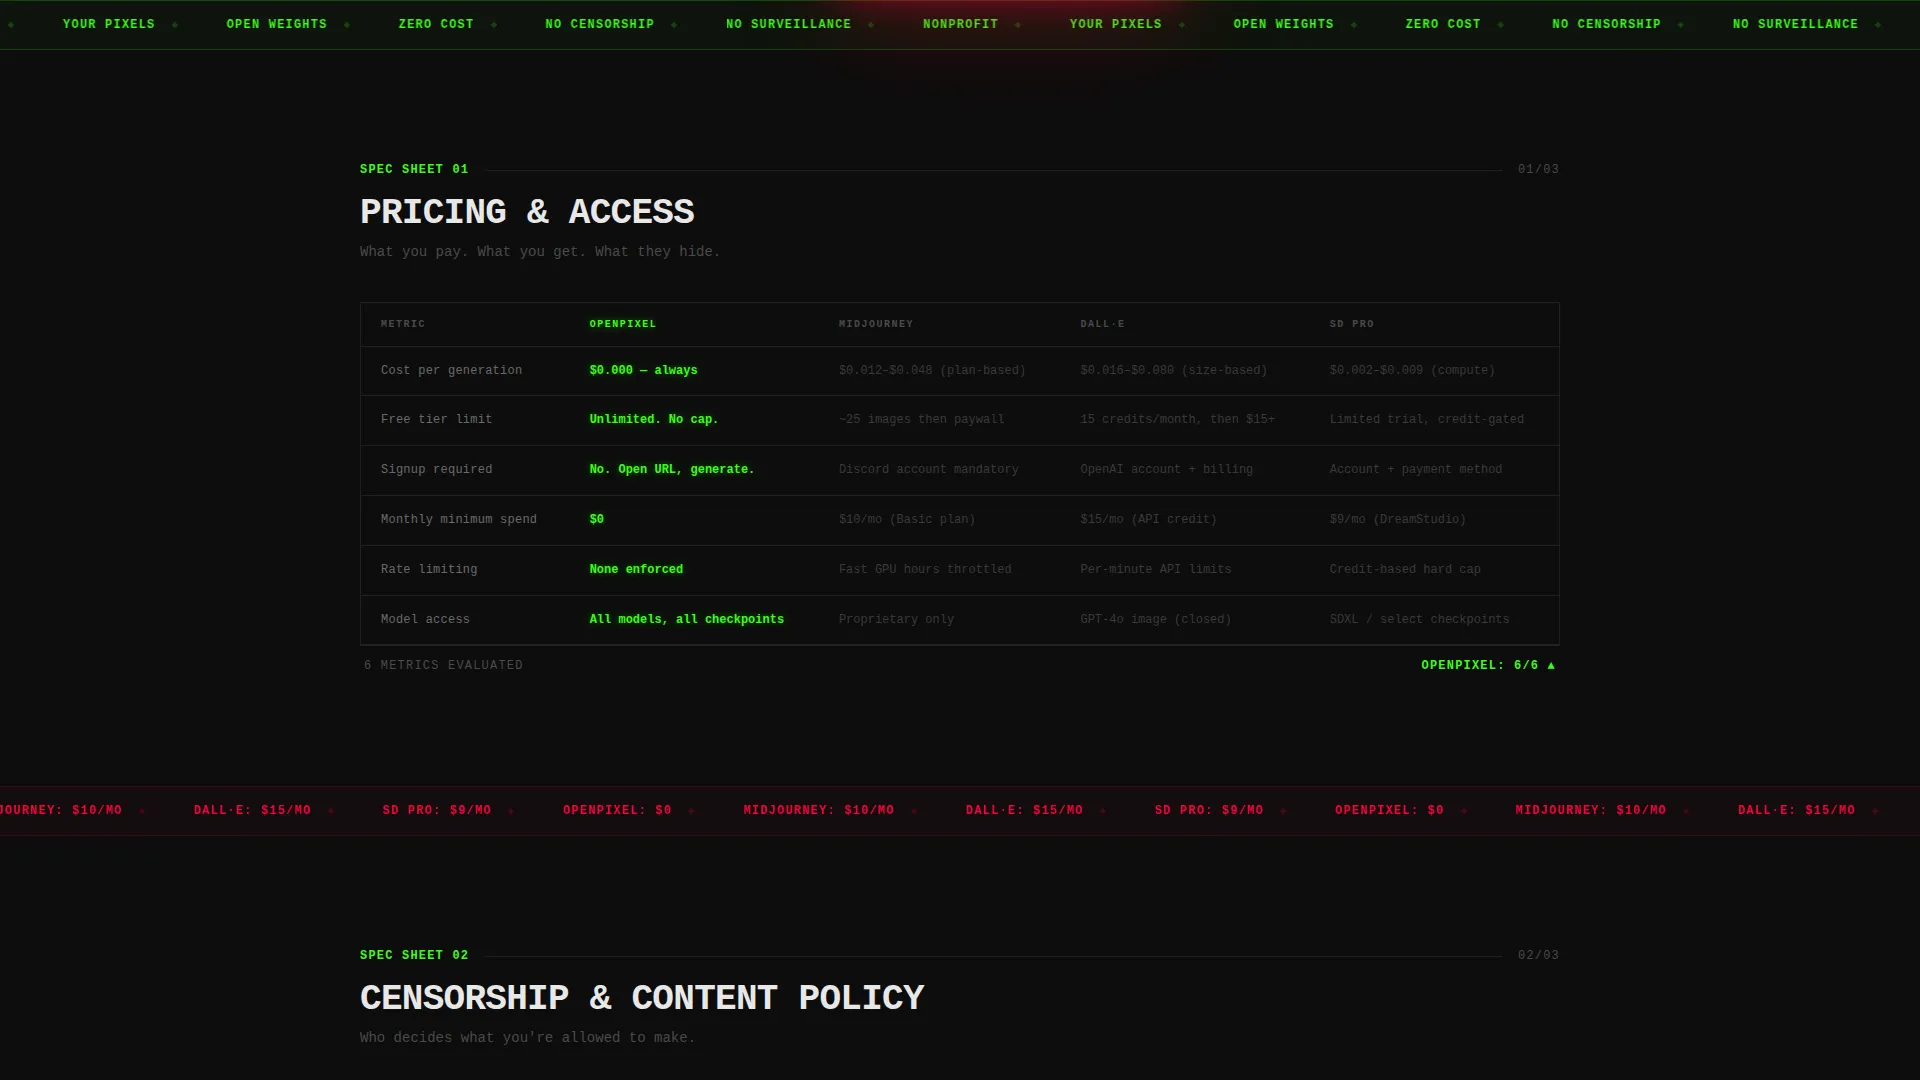Select the Cost per generation row label
The width and height of the screenshot is (1920, 1080).
click(x=451, y=370)
